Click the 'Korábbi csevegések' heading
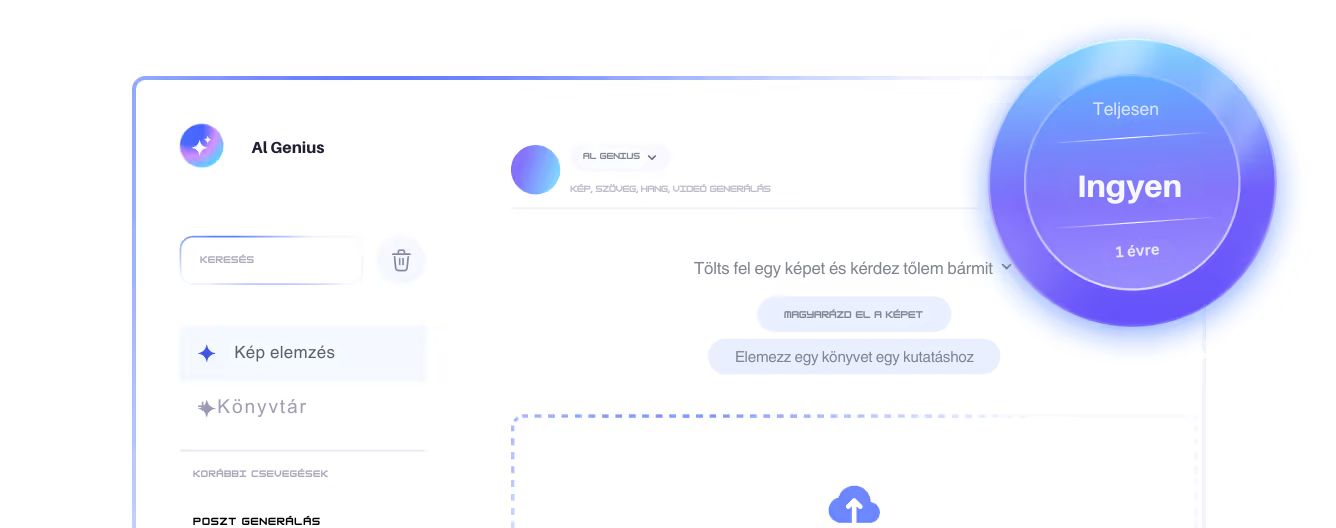This screenshot has height=528, width=1336. click(260, 473)
